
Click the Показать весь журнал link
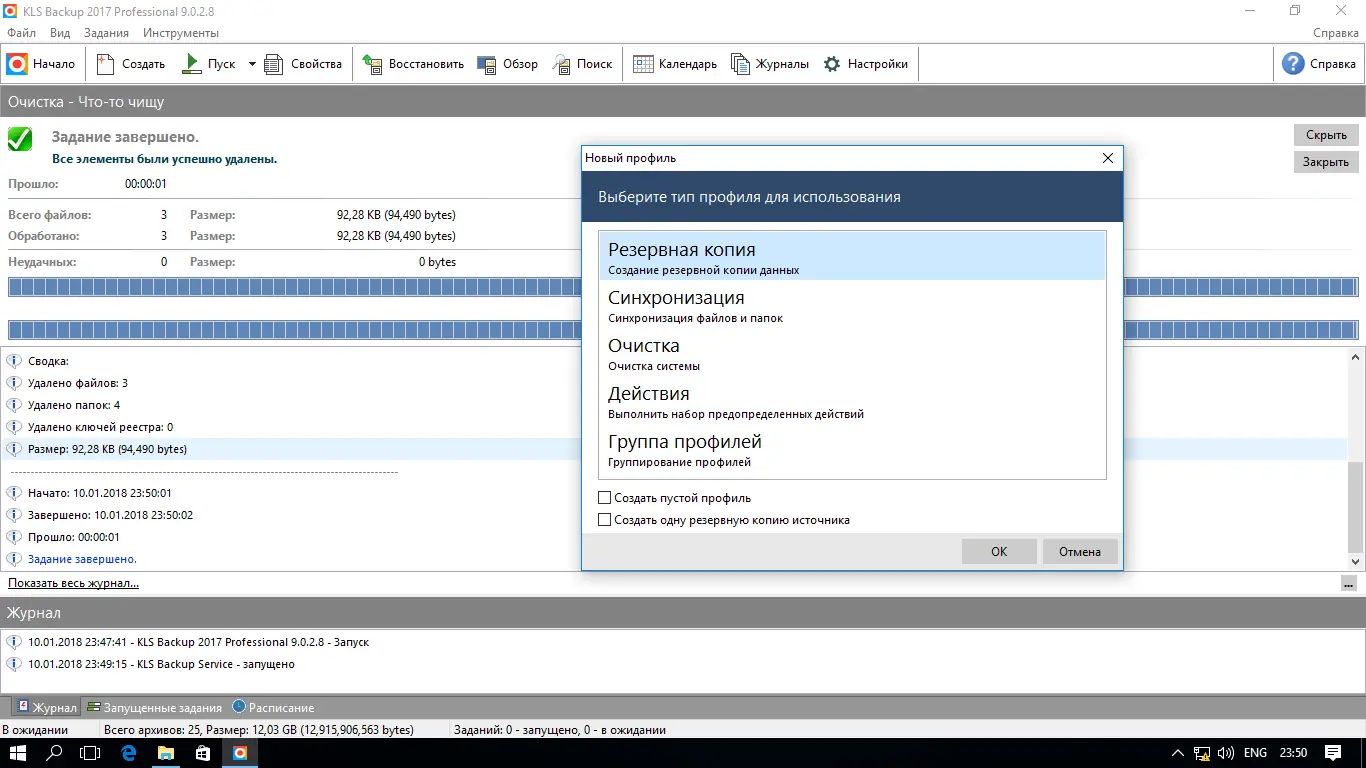[x=72, y=582]
